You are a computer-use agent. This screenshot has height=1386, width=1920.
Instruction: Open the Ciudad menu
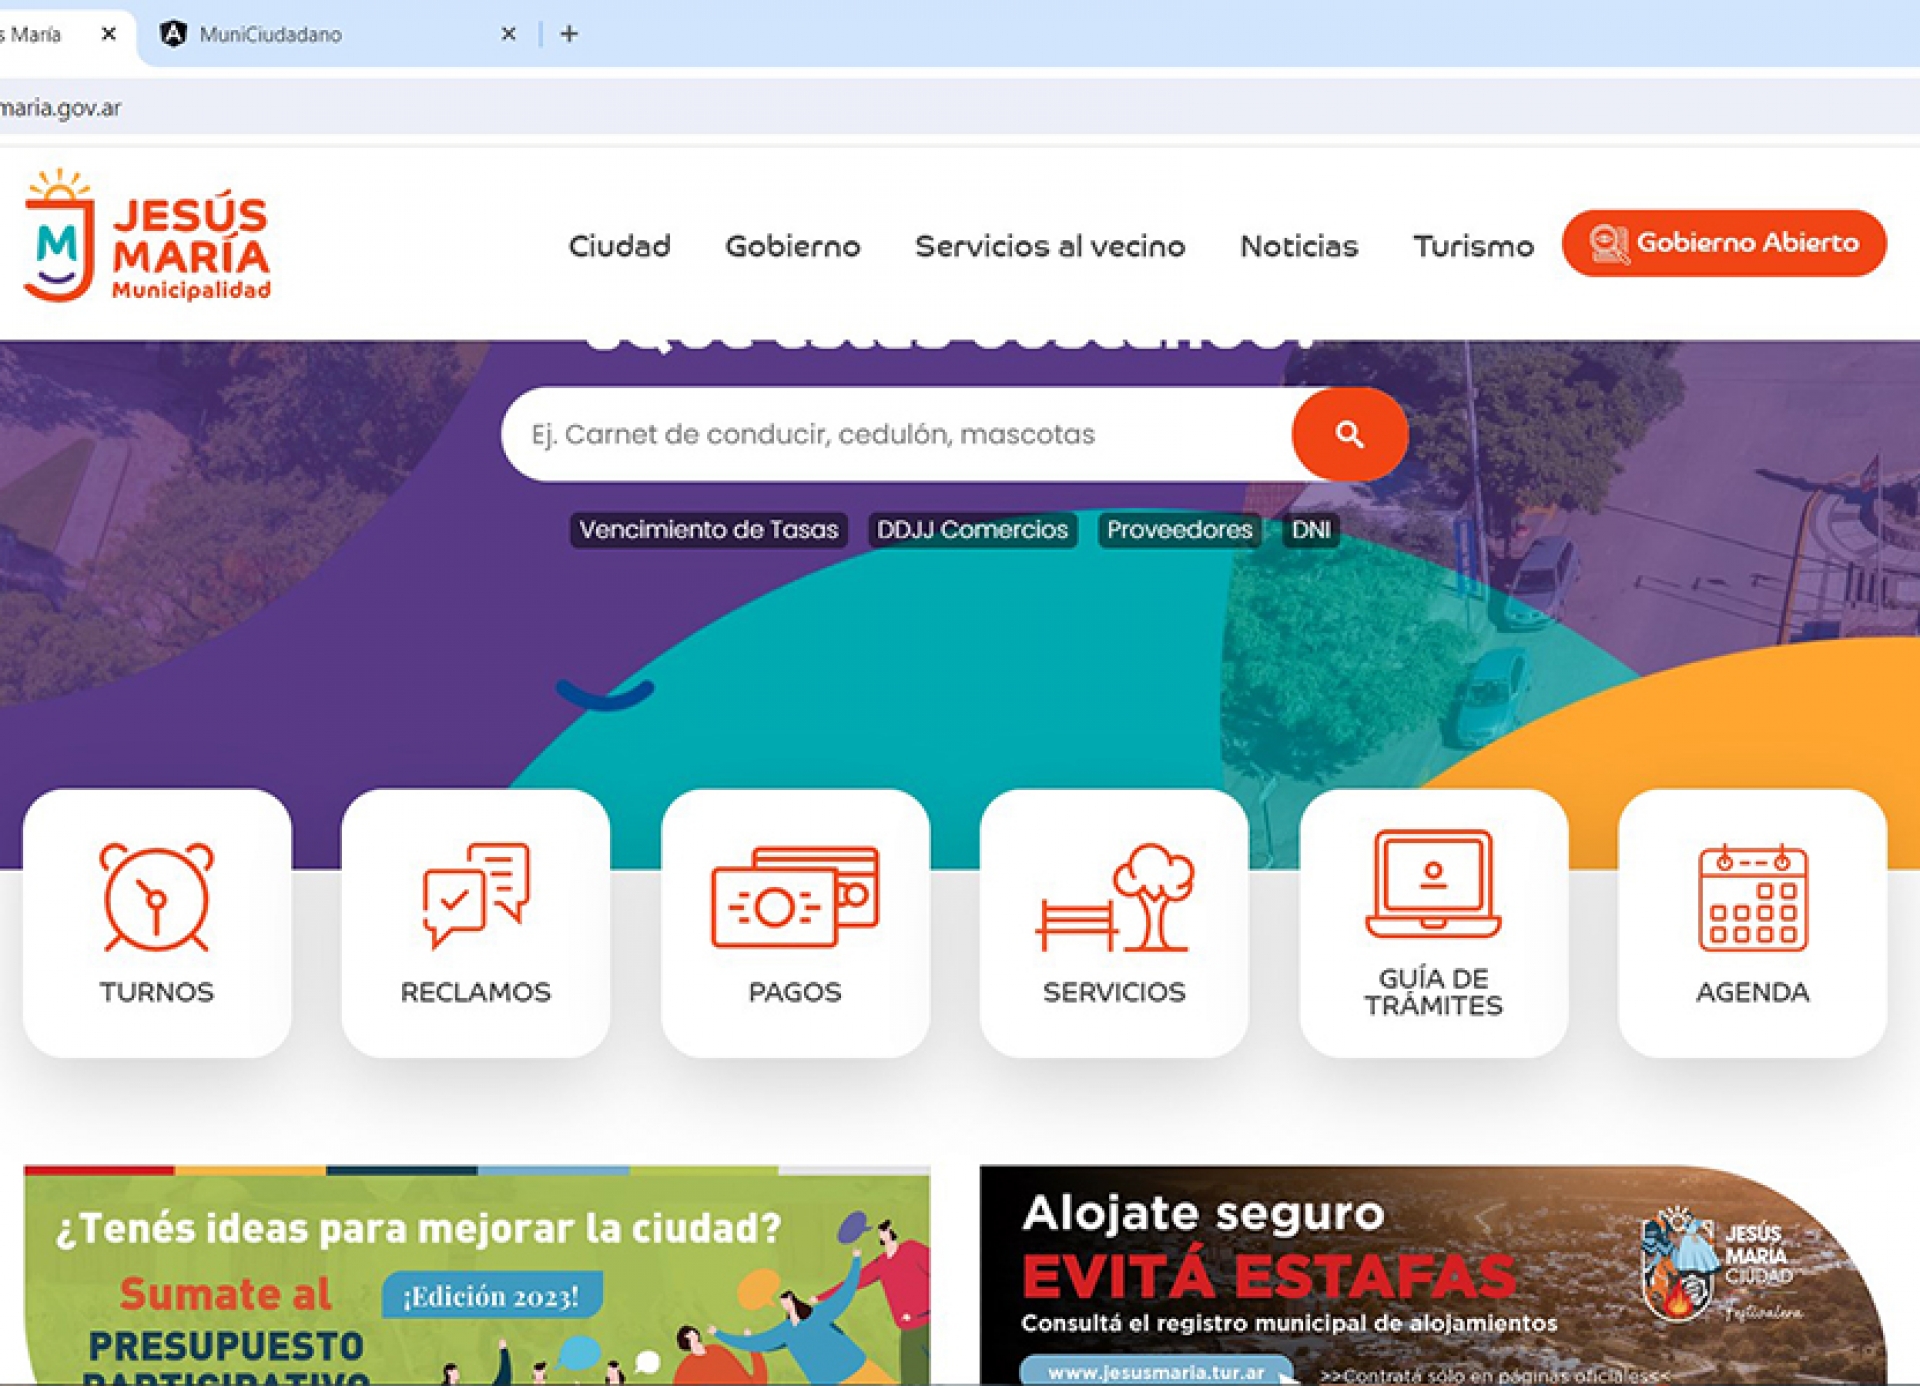[x=619, y=246]
